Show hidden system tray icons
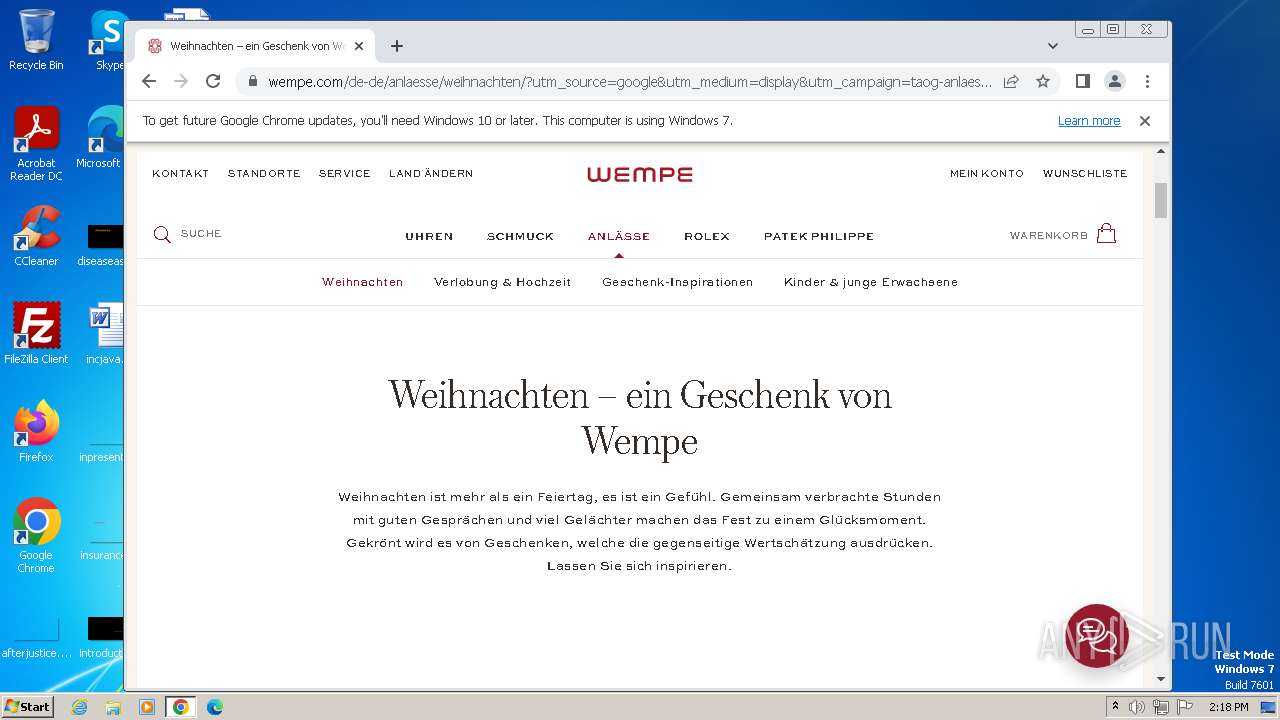The height and width of the screenshot is (720, 1280). [1115, 707]
